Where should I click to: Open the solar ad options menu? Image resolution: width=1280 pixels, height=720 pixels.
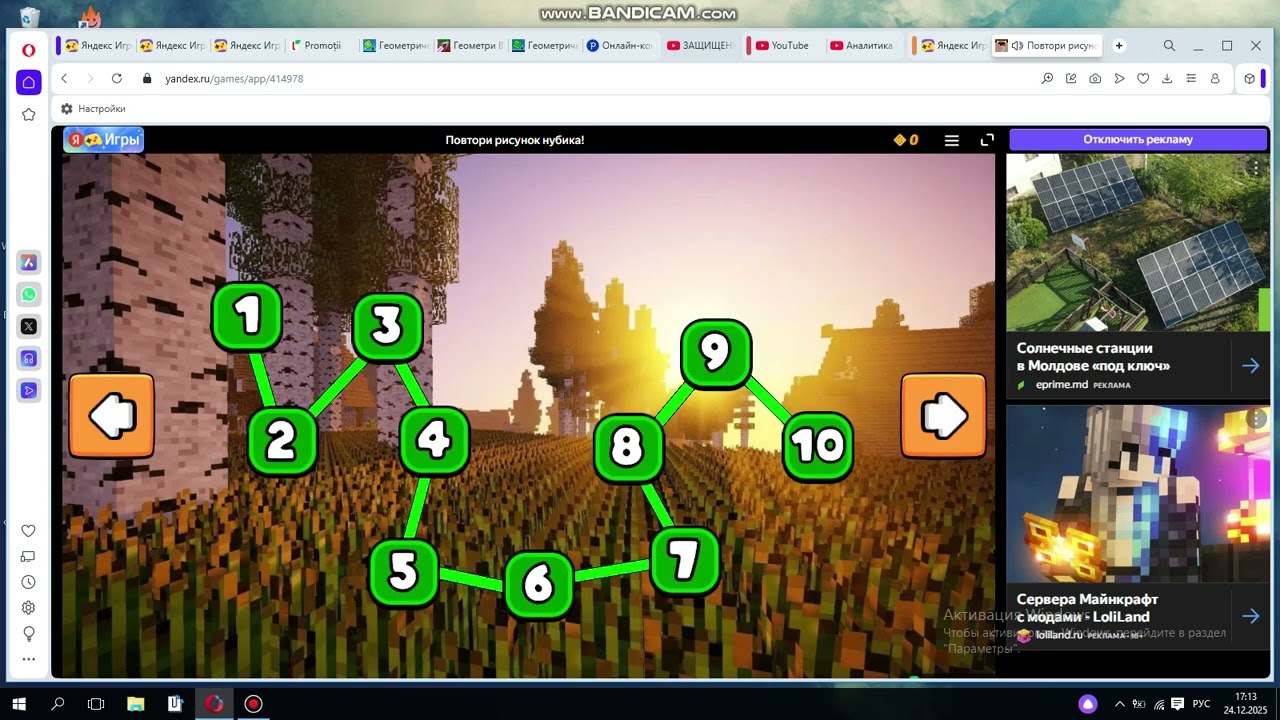tap(1256, 169)
